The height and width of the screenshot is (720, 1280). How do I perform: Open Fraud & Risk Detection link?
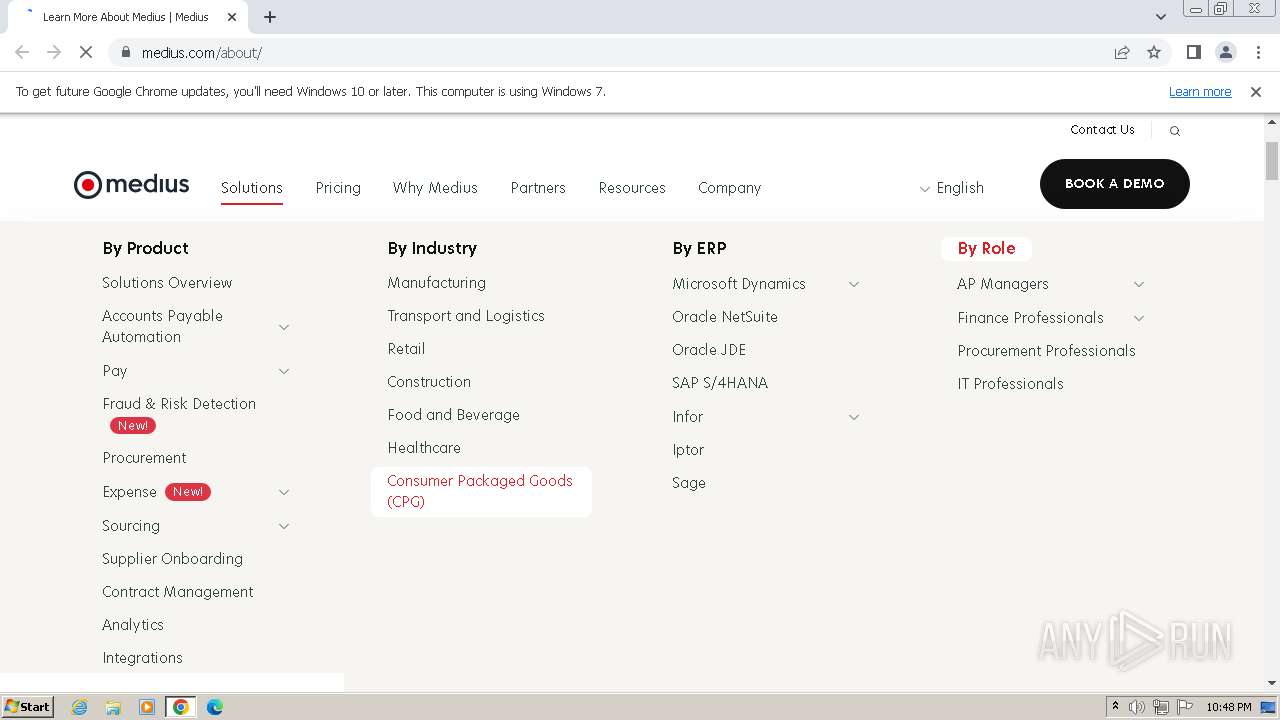click(x=179, y=404)
